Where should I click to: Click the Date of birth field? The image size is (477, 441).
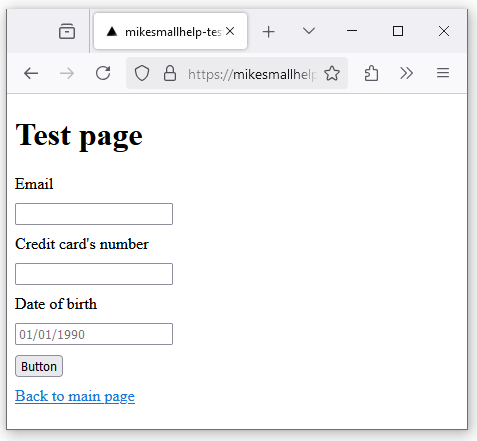pyautogui.click(x=94, y=334)
